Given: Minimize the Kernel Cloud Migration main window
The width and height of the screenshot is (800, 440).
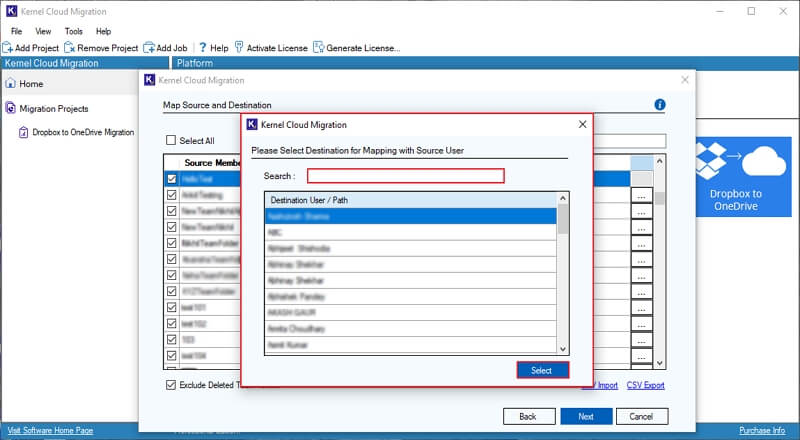Looking at the screenshot, I should (720, 11).
